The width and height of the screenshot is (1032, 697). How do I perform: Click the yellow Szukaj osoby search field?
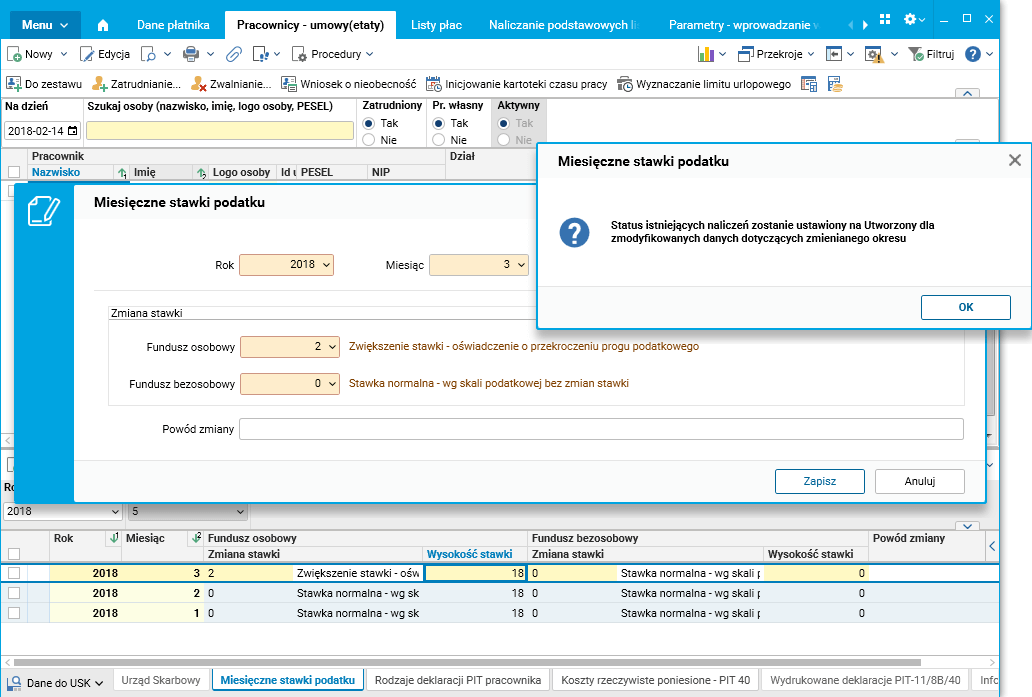(220, 130)
